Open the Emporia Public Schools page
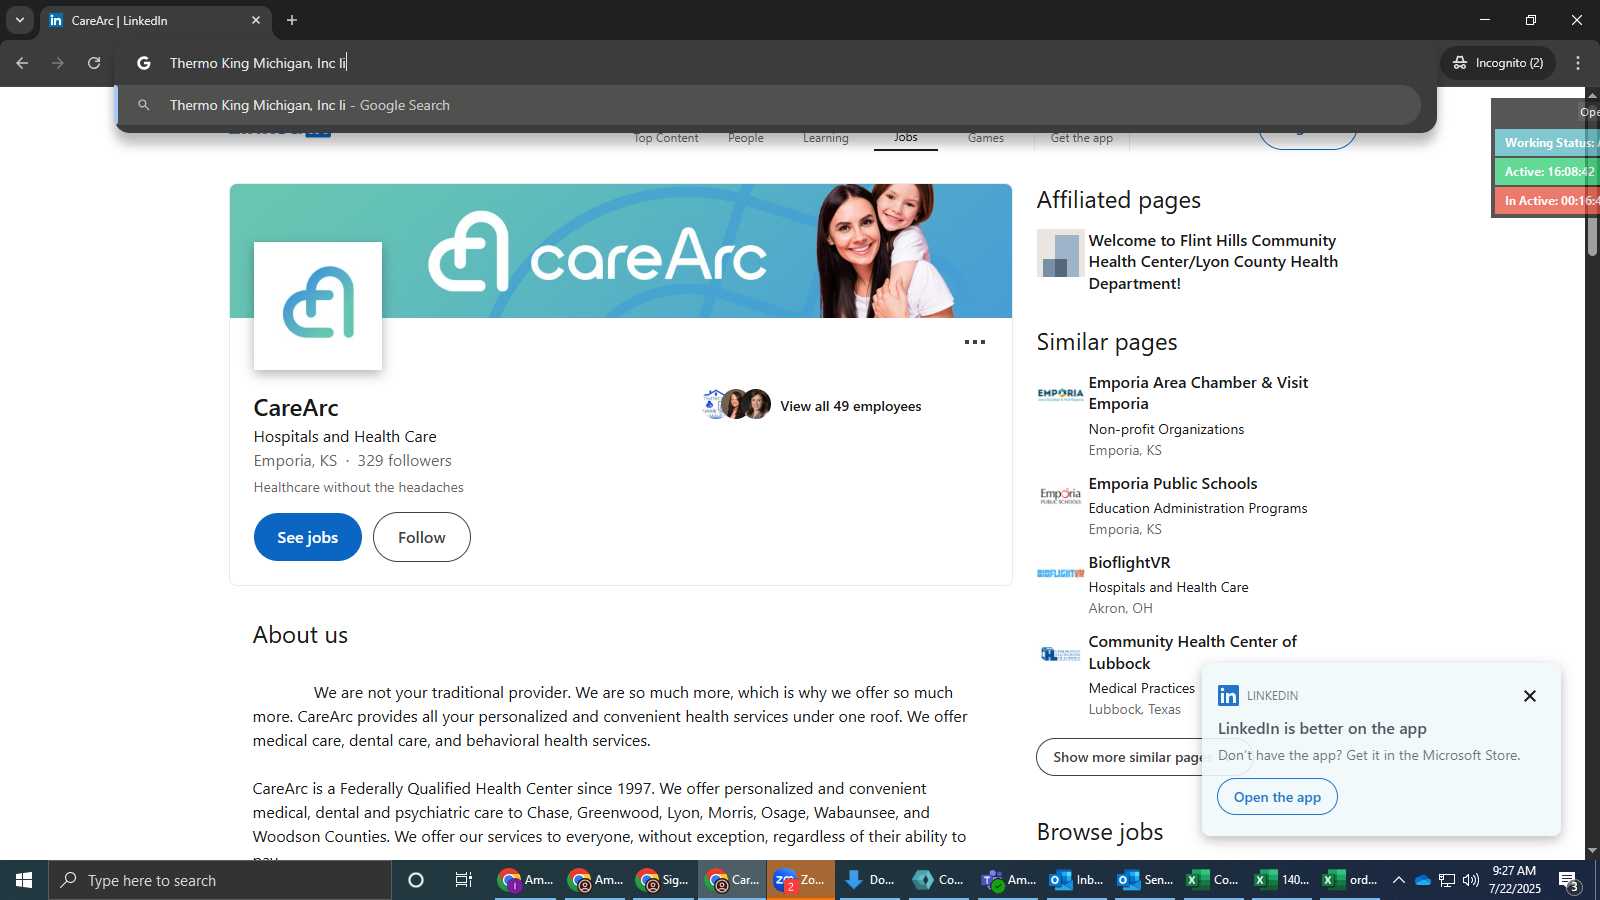Screen dimensions: 1600x900 pyautogui.click(x=1173, y=484)
